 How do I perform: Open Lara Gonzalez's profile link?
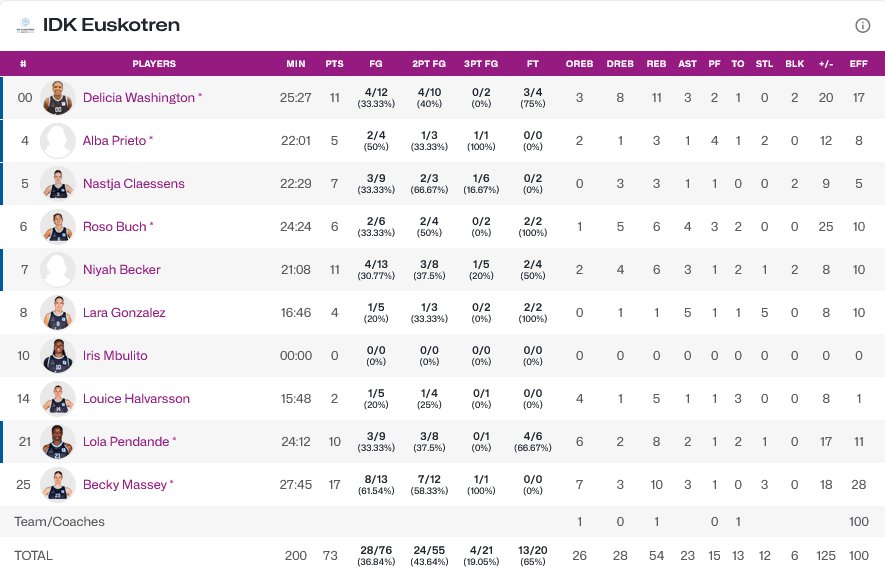pyautogui.click(x=124, y=313)
